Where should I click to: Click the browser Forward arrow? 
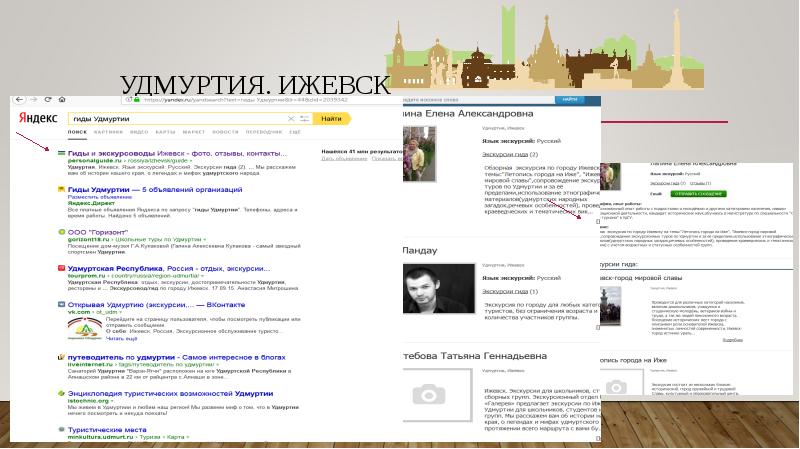tap(34, 99)
